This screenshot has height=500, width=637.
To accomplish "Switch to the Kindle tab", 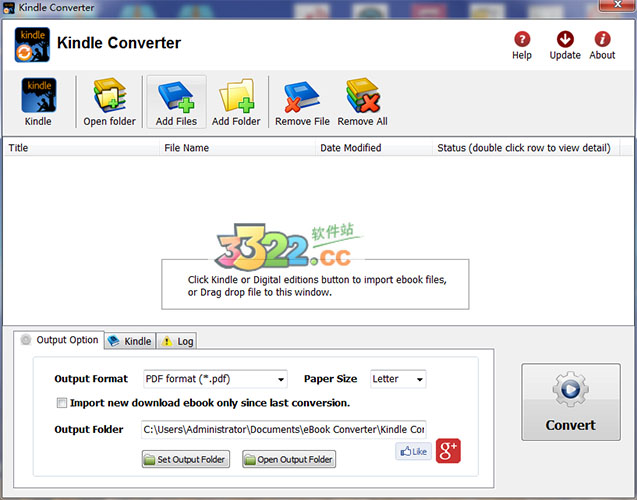I will 130,341.
